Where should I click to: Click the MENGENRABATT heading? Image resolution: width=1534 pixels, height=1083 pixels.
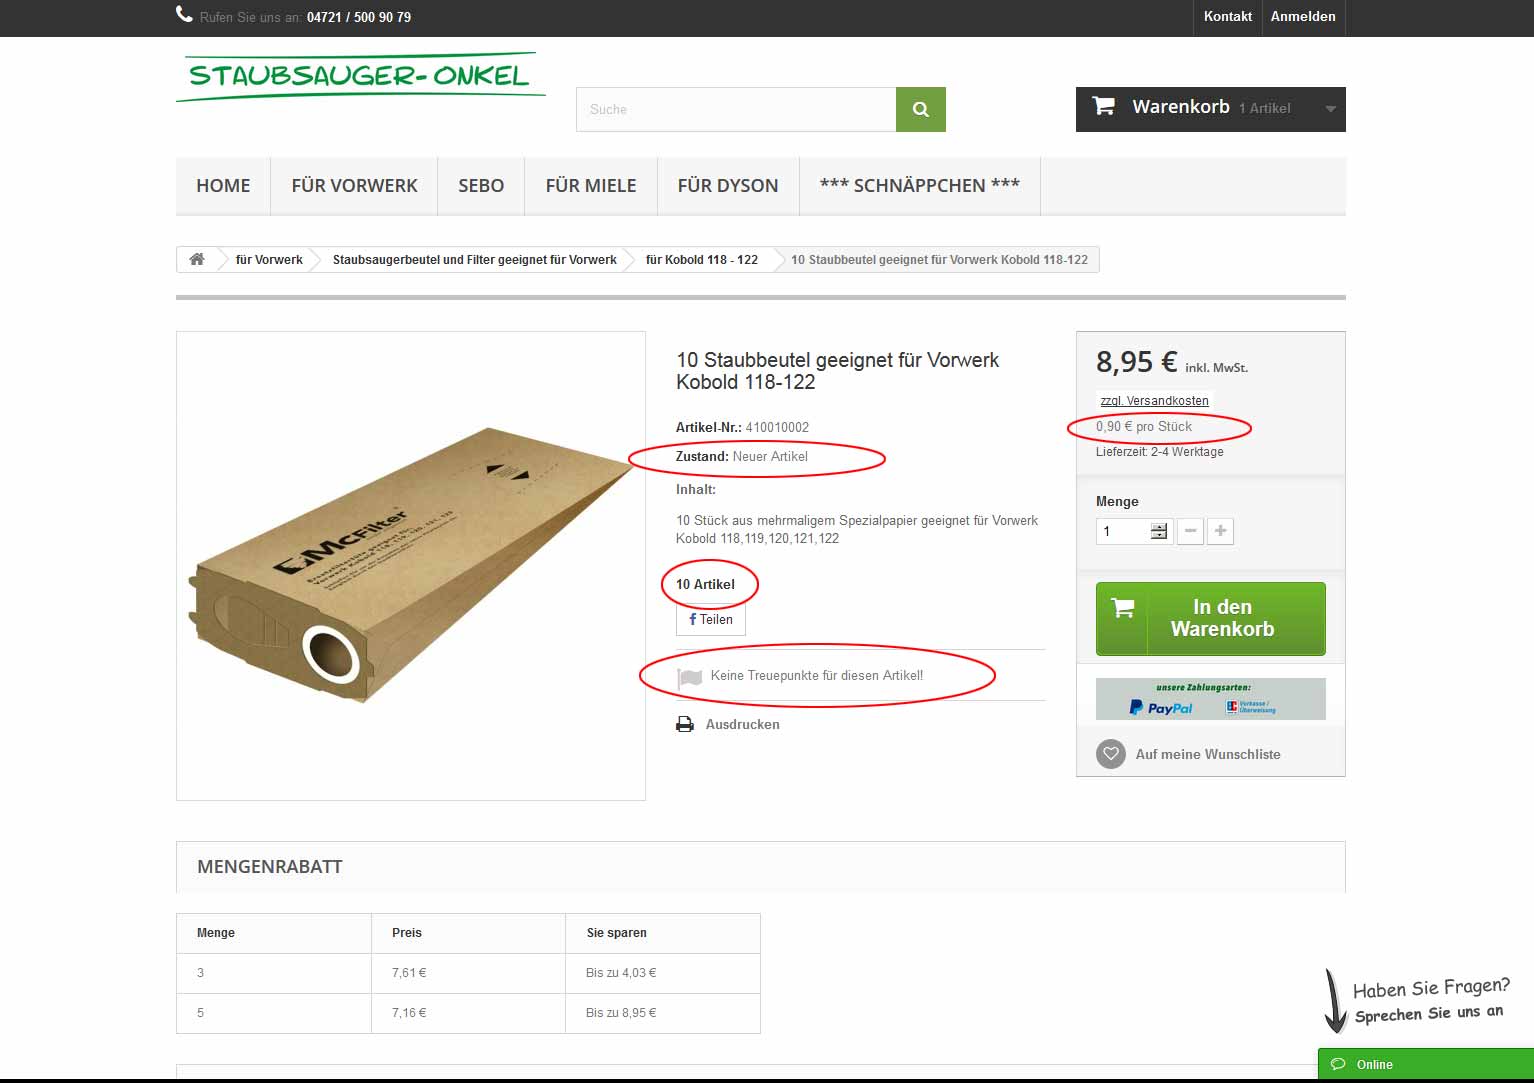point(270,867)
